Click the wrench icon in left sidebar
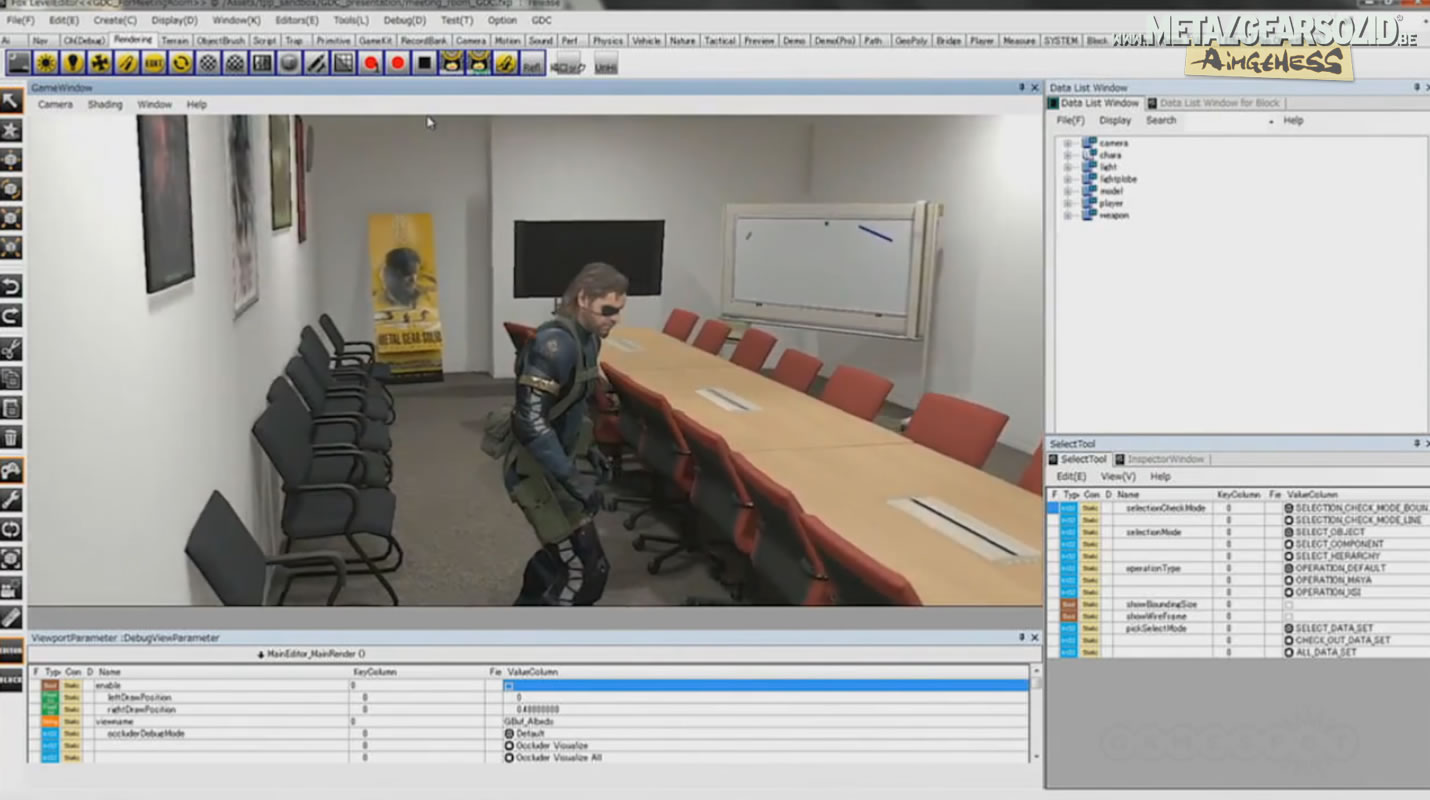The width and height of the screenshot is (1430, 800). click(x=11, y=500)
